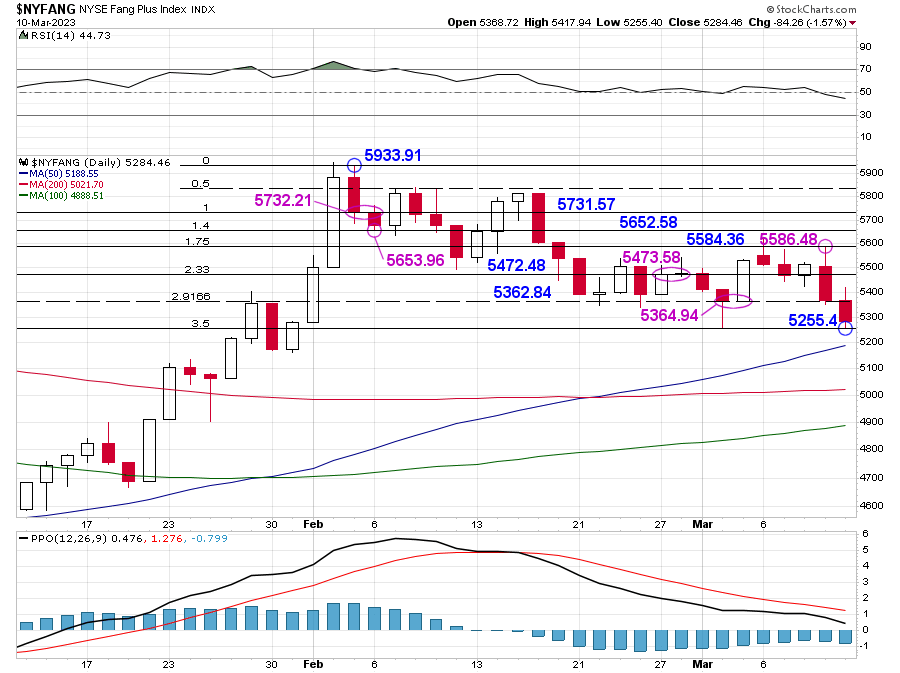Screen dimensions: 900x673
Task: Click the PPO signal value 1.276
Action: tap(166, 539)
